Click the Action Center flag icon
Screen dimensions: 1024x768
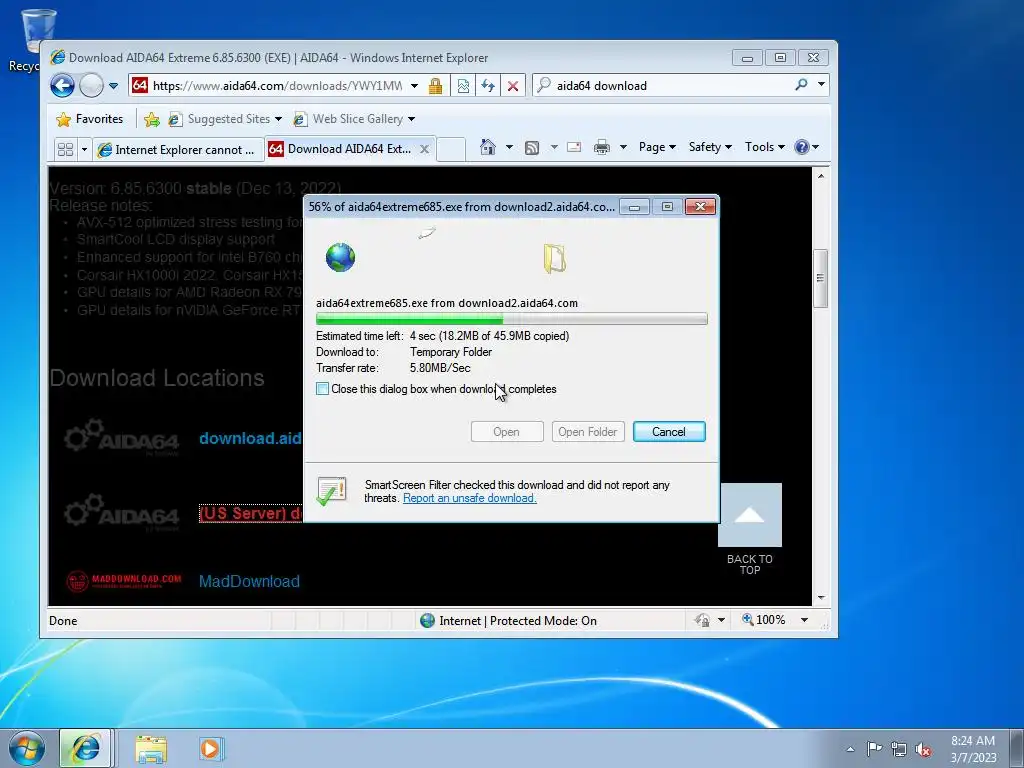[874, 748]
